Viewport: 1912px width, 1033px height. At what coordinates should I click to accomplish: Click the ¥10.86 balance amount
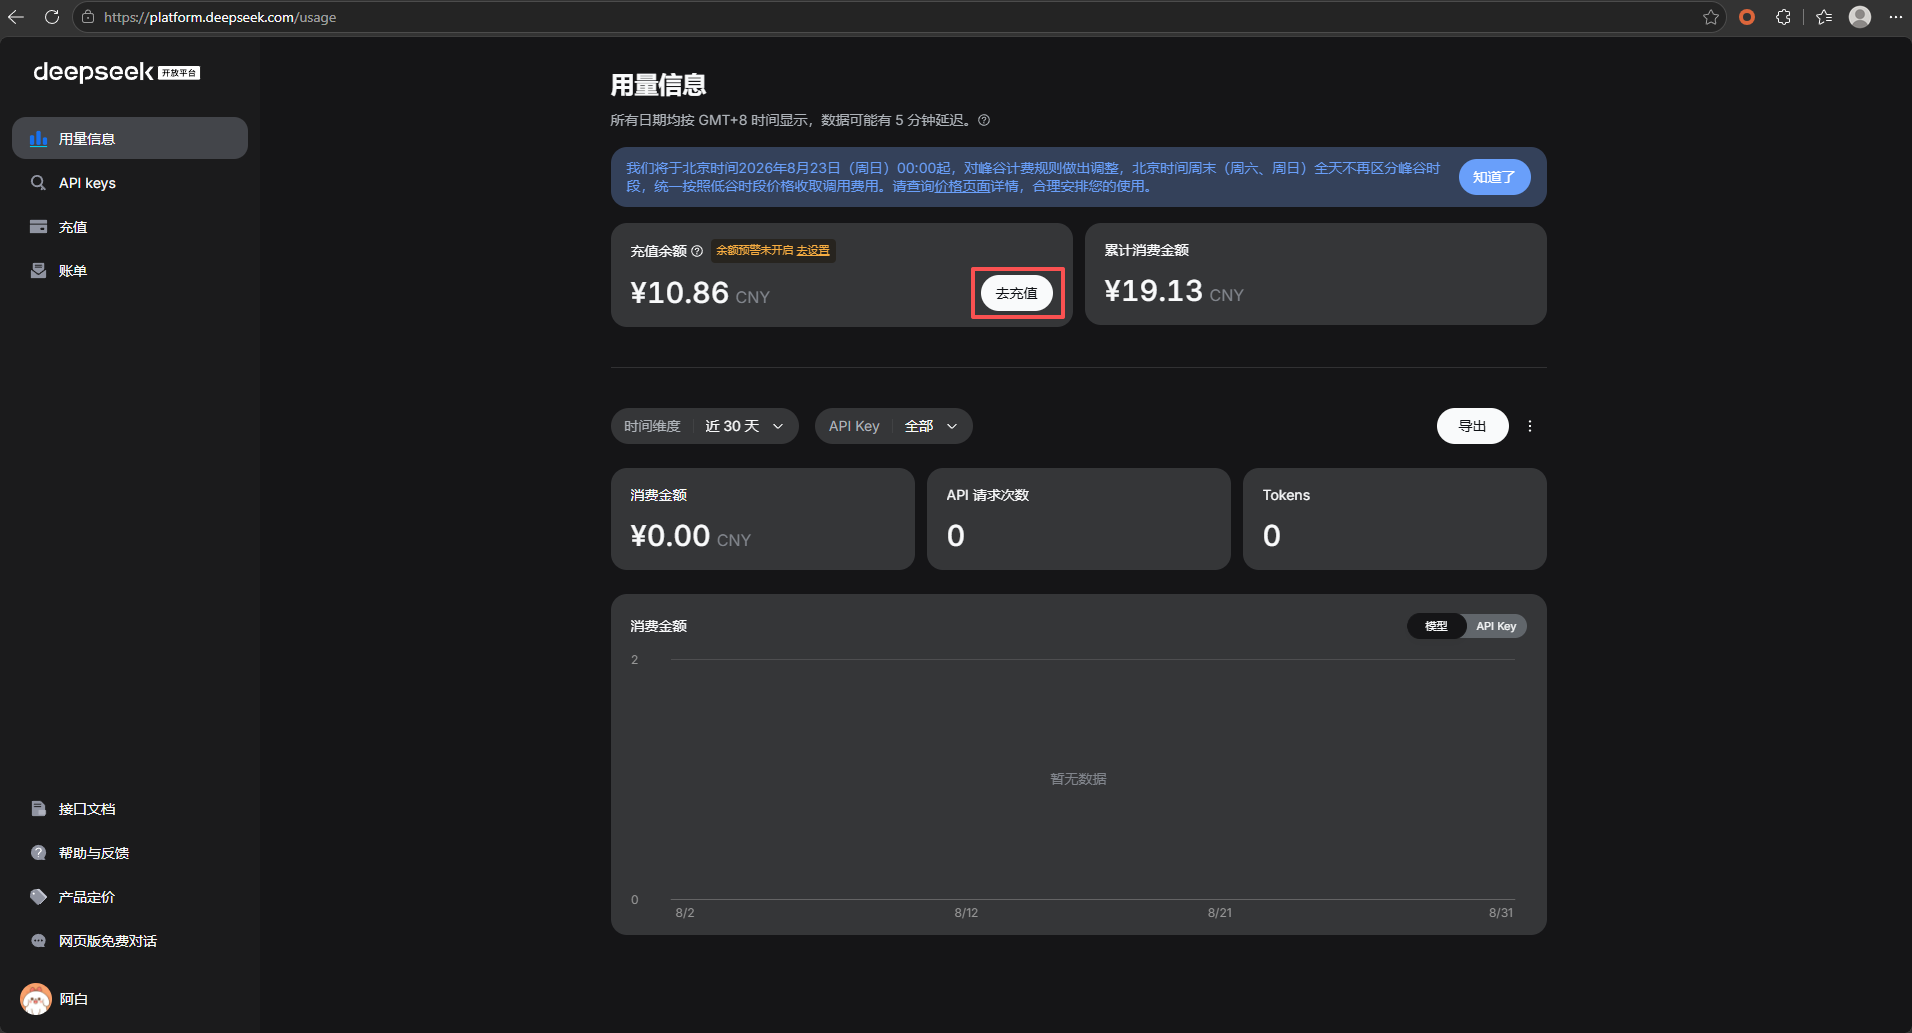(679, 293)
